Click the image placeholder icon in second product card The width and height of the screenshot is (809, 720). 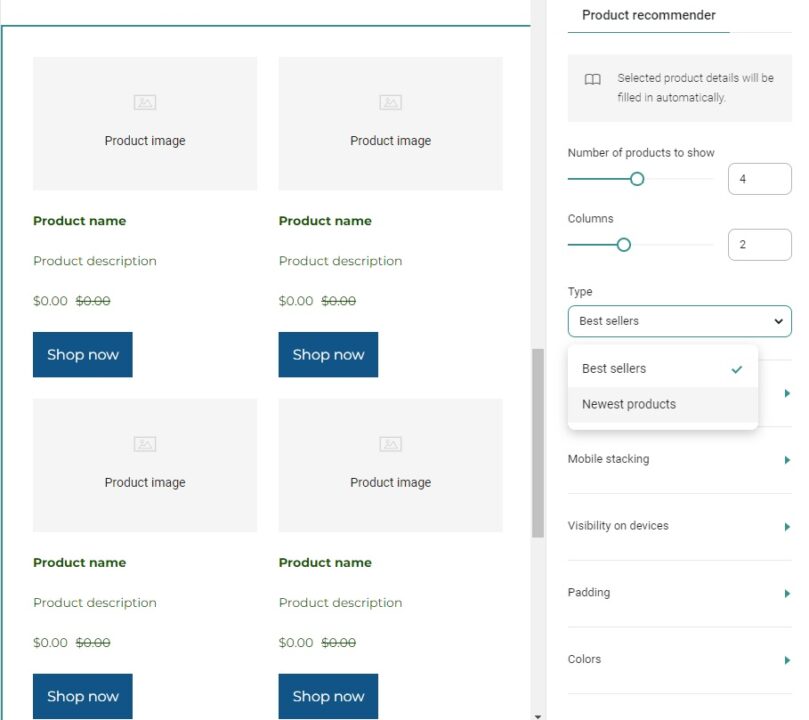pyautogui.click(x=390, y=101)
